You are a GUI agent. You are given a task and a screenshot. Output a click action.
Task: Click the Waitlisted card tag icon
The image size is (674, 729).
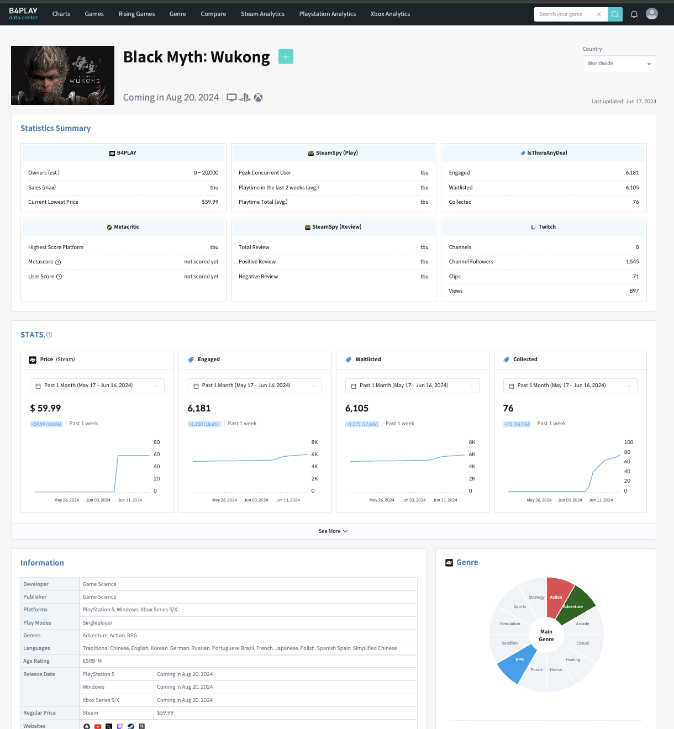point(349,360)
